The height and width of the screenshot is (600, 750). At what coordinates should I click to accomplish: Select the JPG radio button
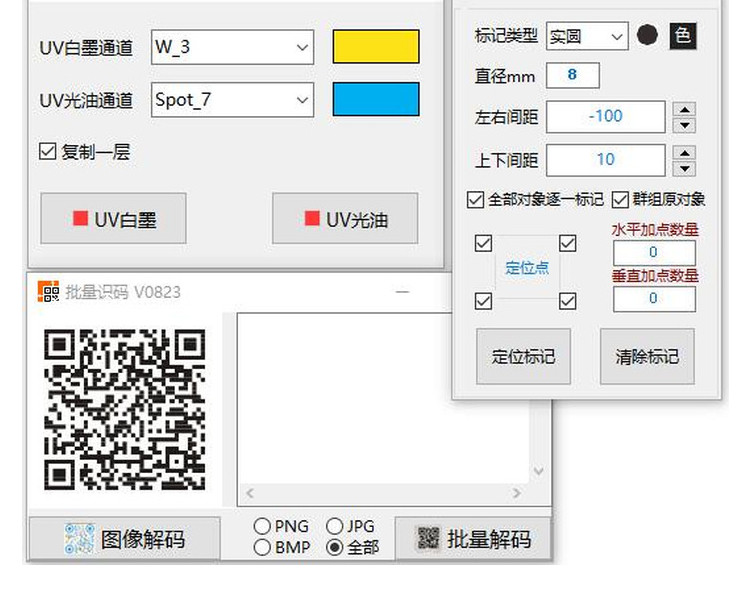click(x=334, y=526)
